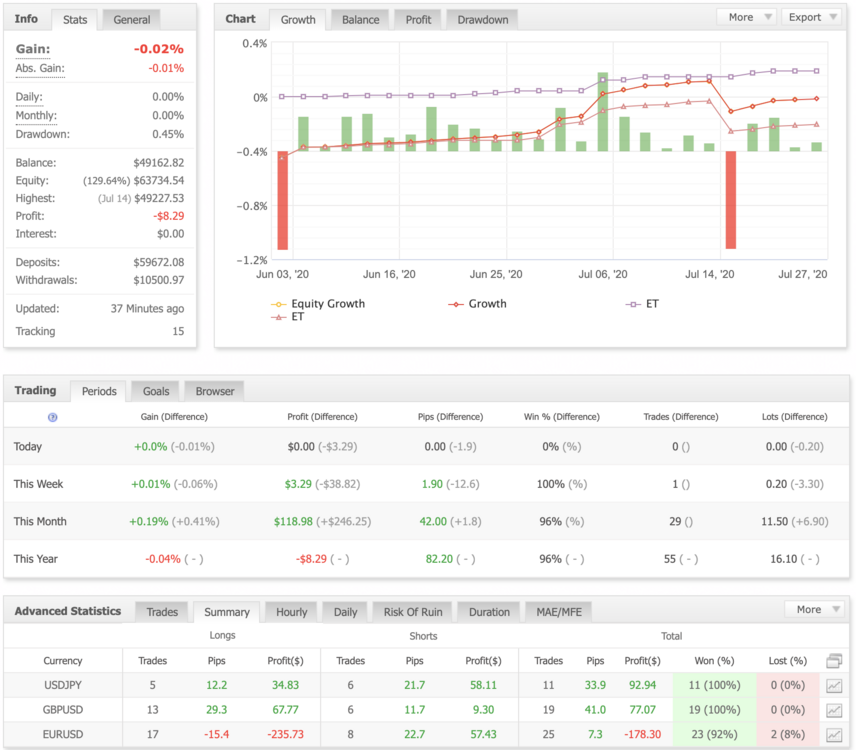The height and width of the screenshot is (750, 856).
Task: Select the Balance chart tab
Action: [360, 20]
